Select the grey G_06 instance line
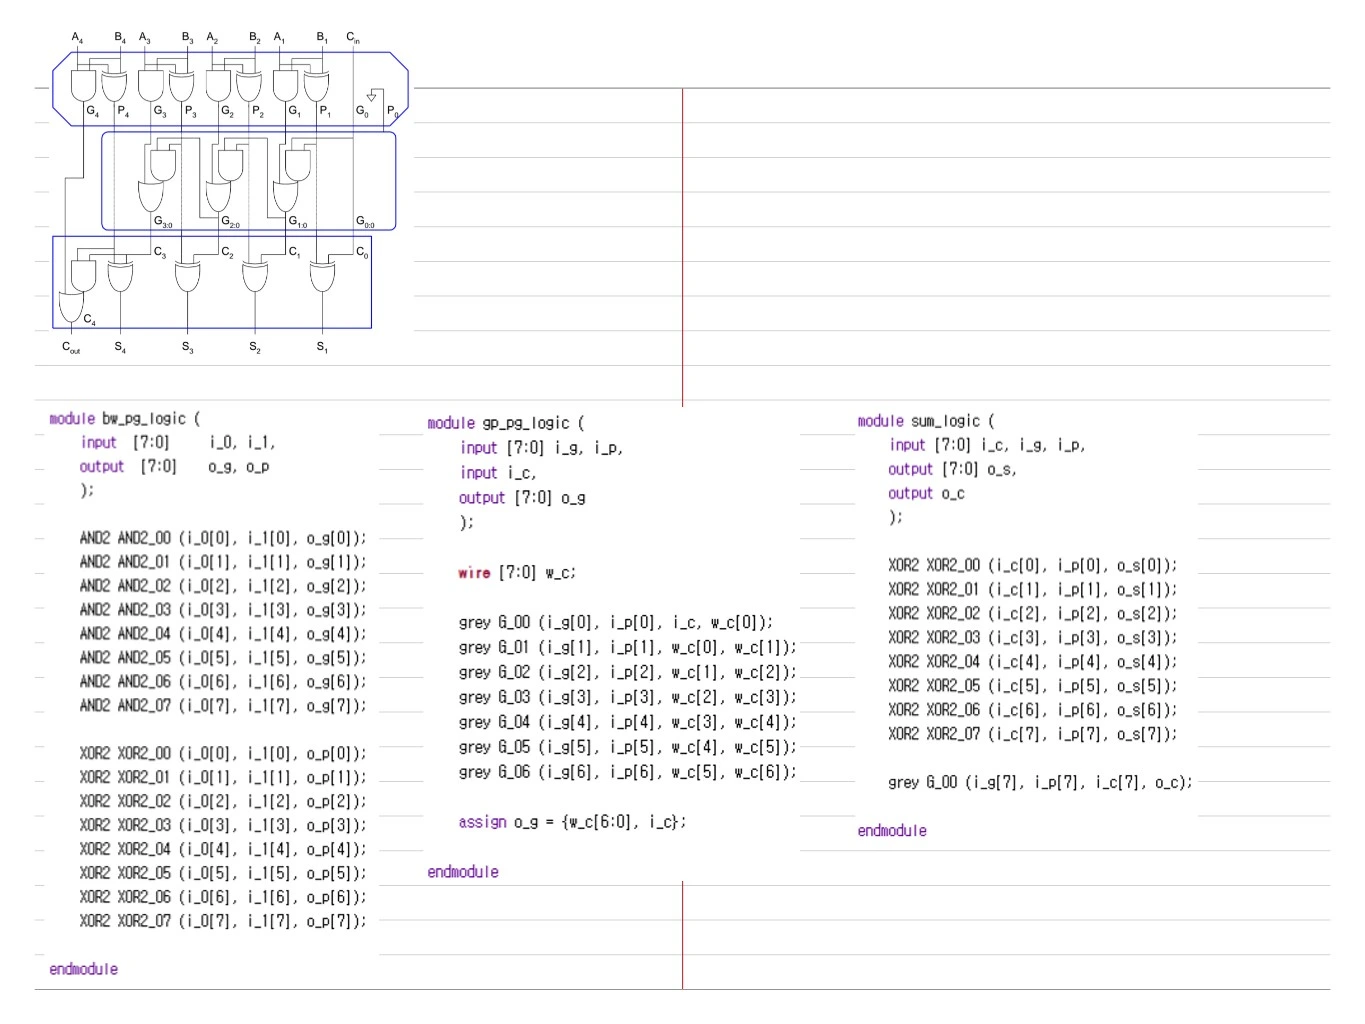Screen dimensions: 1365x1024 (x=628, y=772)
